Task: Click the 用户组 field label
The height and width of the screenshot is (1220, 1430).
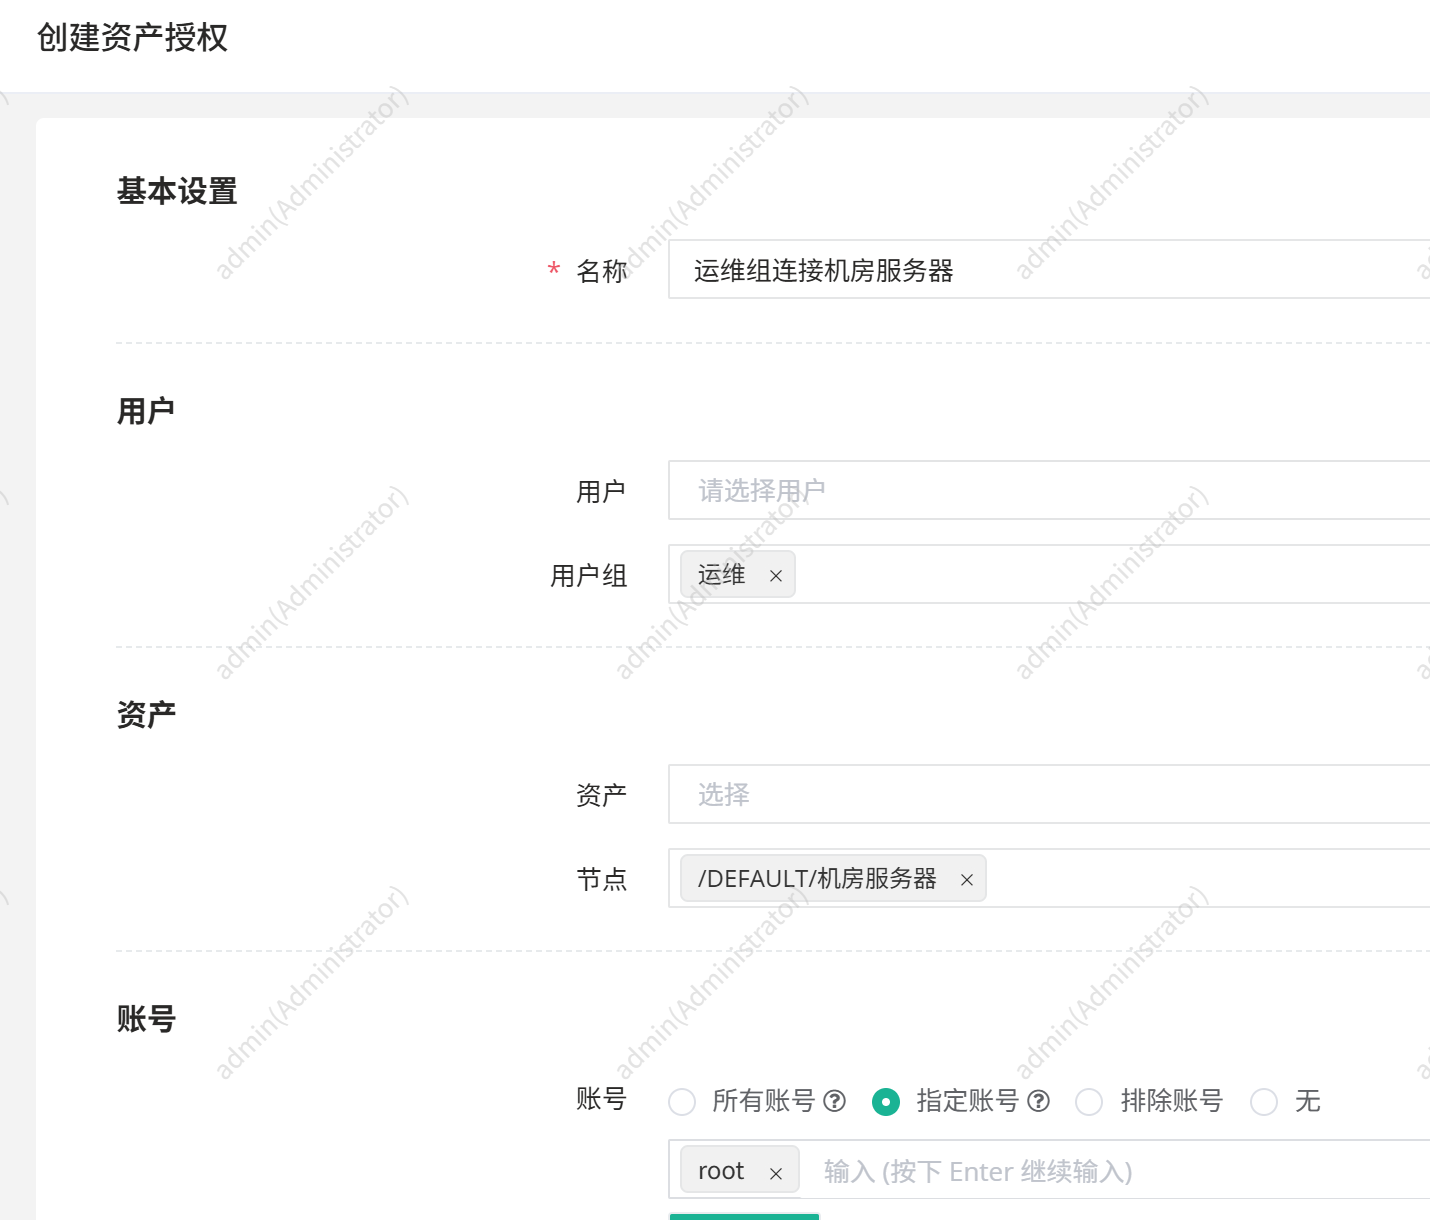Action: click(x=589, y=576)
